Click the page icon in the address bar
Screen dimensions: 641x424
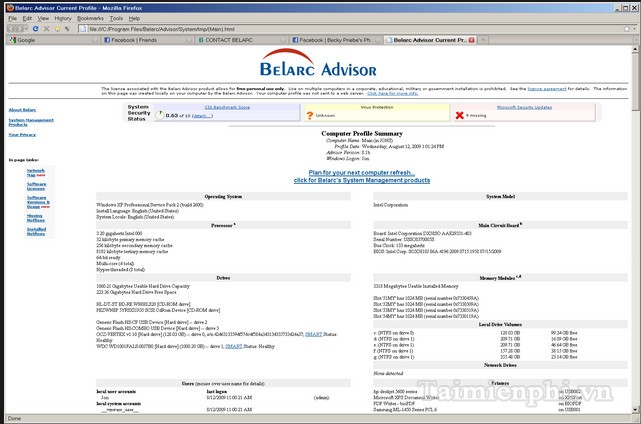83,29
